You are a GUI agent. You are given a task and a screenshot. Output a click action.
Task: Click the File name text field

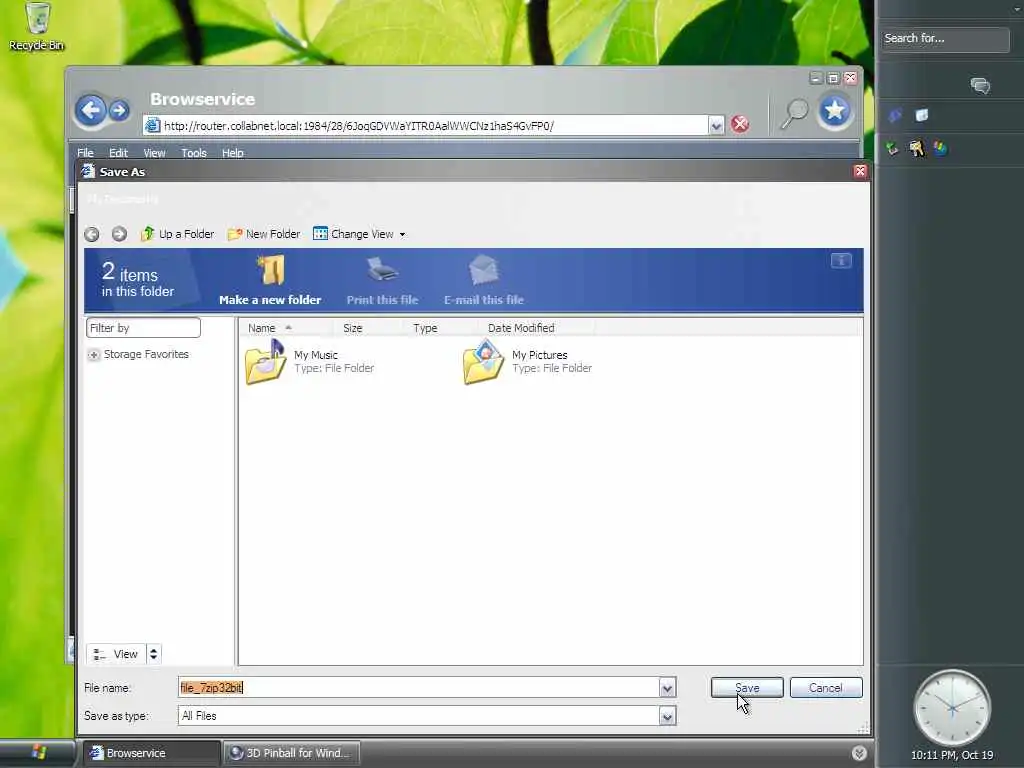[419, 688]
